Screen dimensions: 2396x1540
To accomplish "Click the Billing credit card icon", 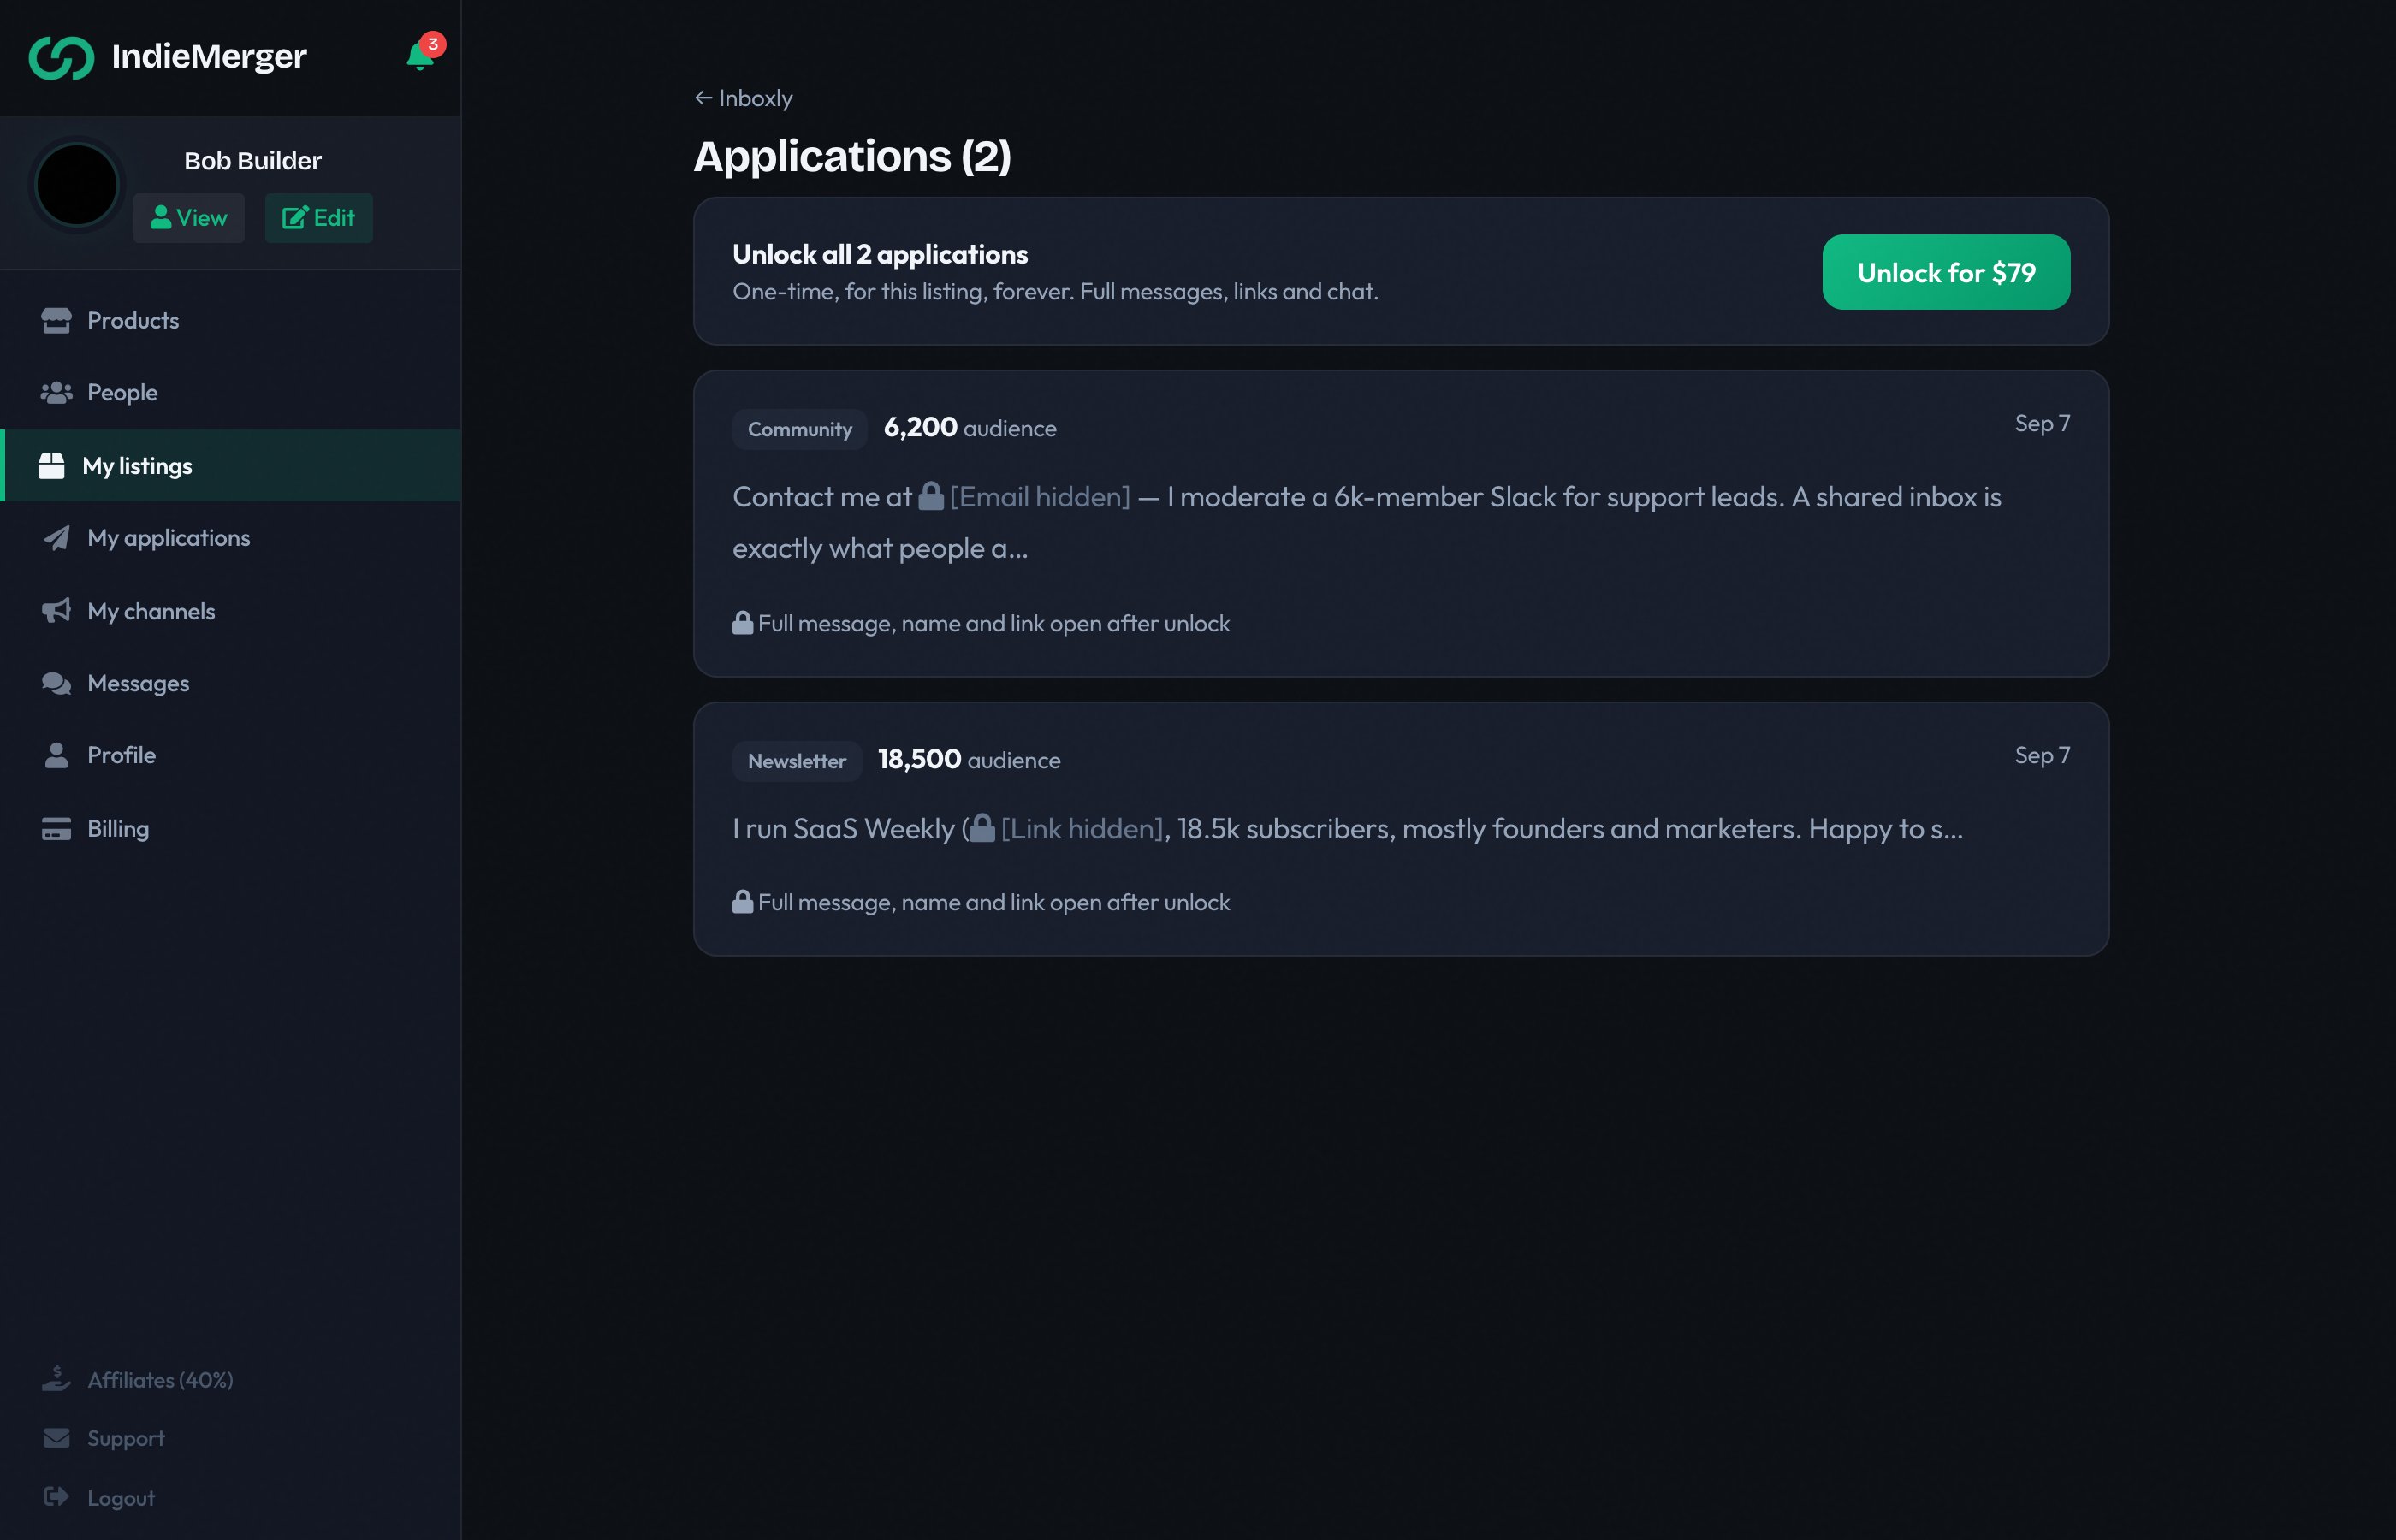I will coord(56,829).
